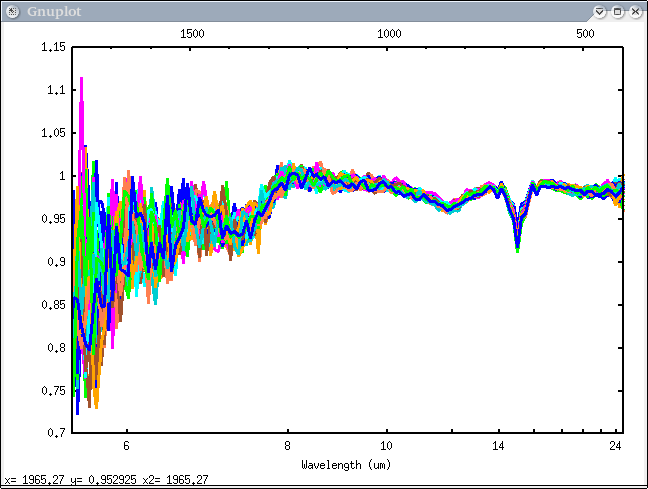The image size is (648, 489).
Task: Click the y-axis label 0.9
Action: [x=56, y=262]
